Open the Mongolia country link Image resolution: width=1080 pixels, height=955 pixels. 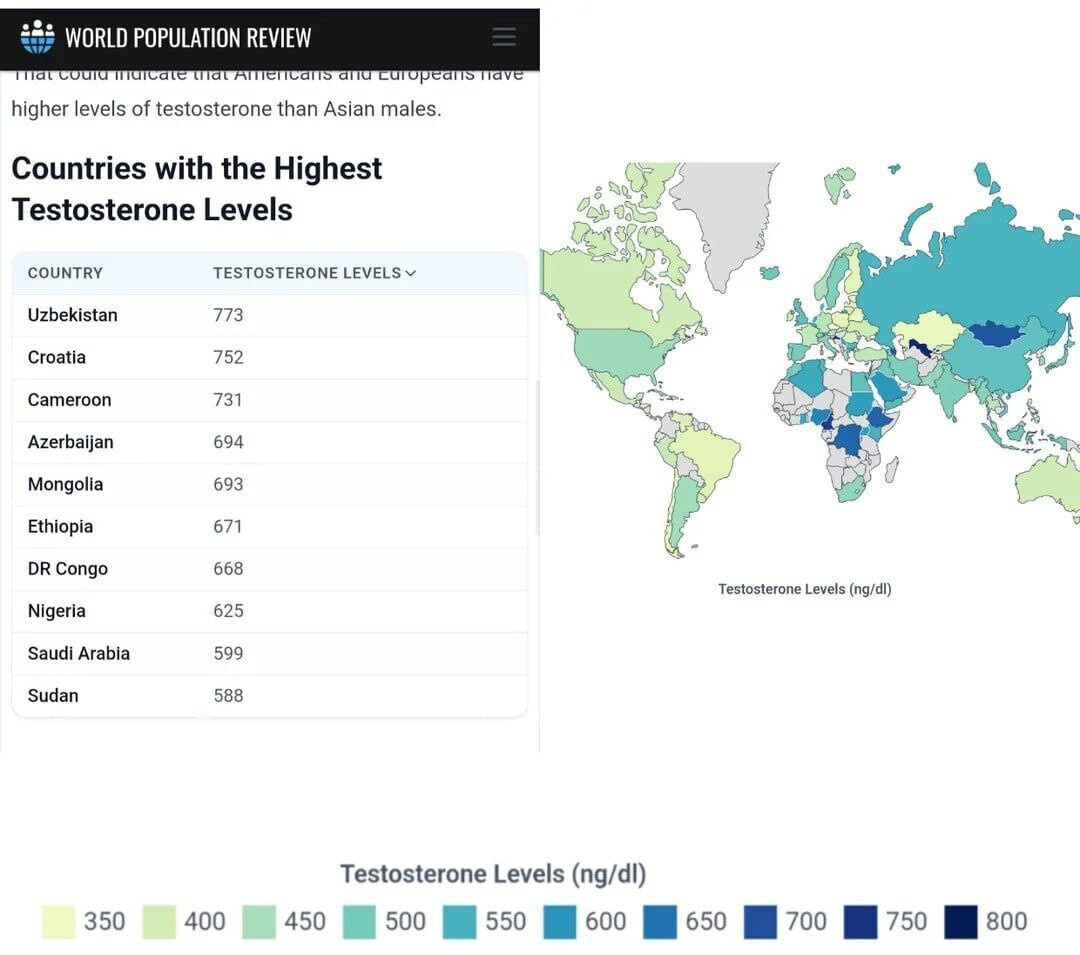[x=65, y=485]
